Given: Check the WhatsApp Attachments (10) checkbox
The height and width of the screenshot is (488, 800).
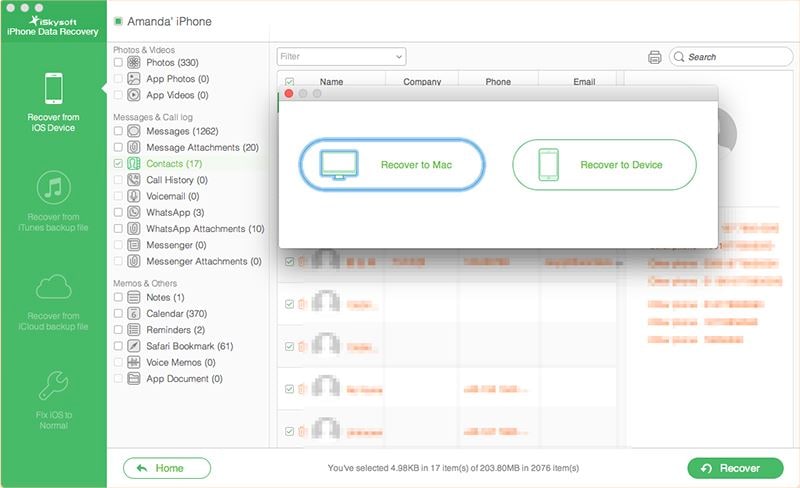Looking at the screenshot, I should point(118,229).
